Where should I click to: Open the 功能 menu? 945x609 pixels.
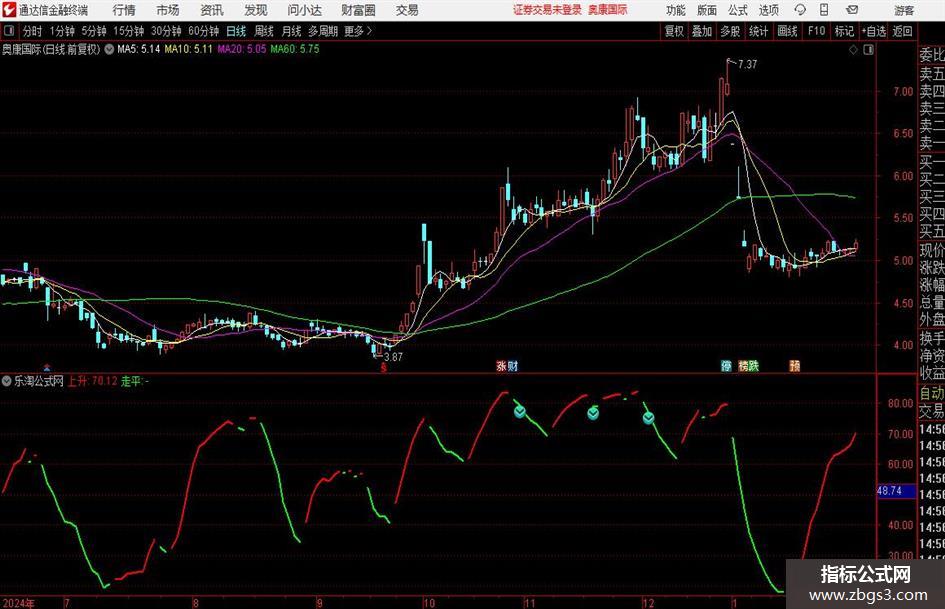click(676, 10)
